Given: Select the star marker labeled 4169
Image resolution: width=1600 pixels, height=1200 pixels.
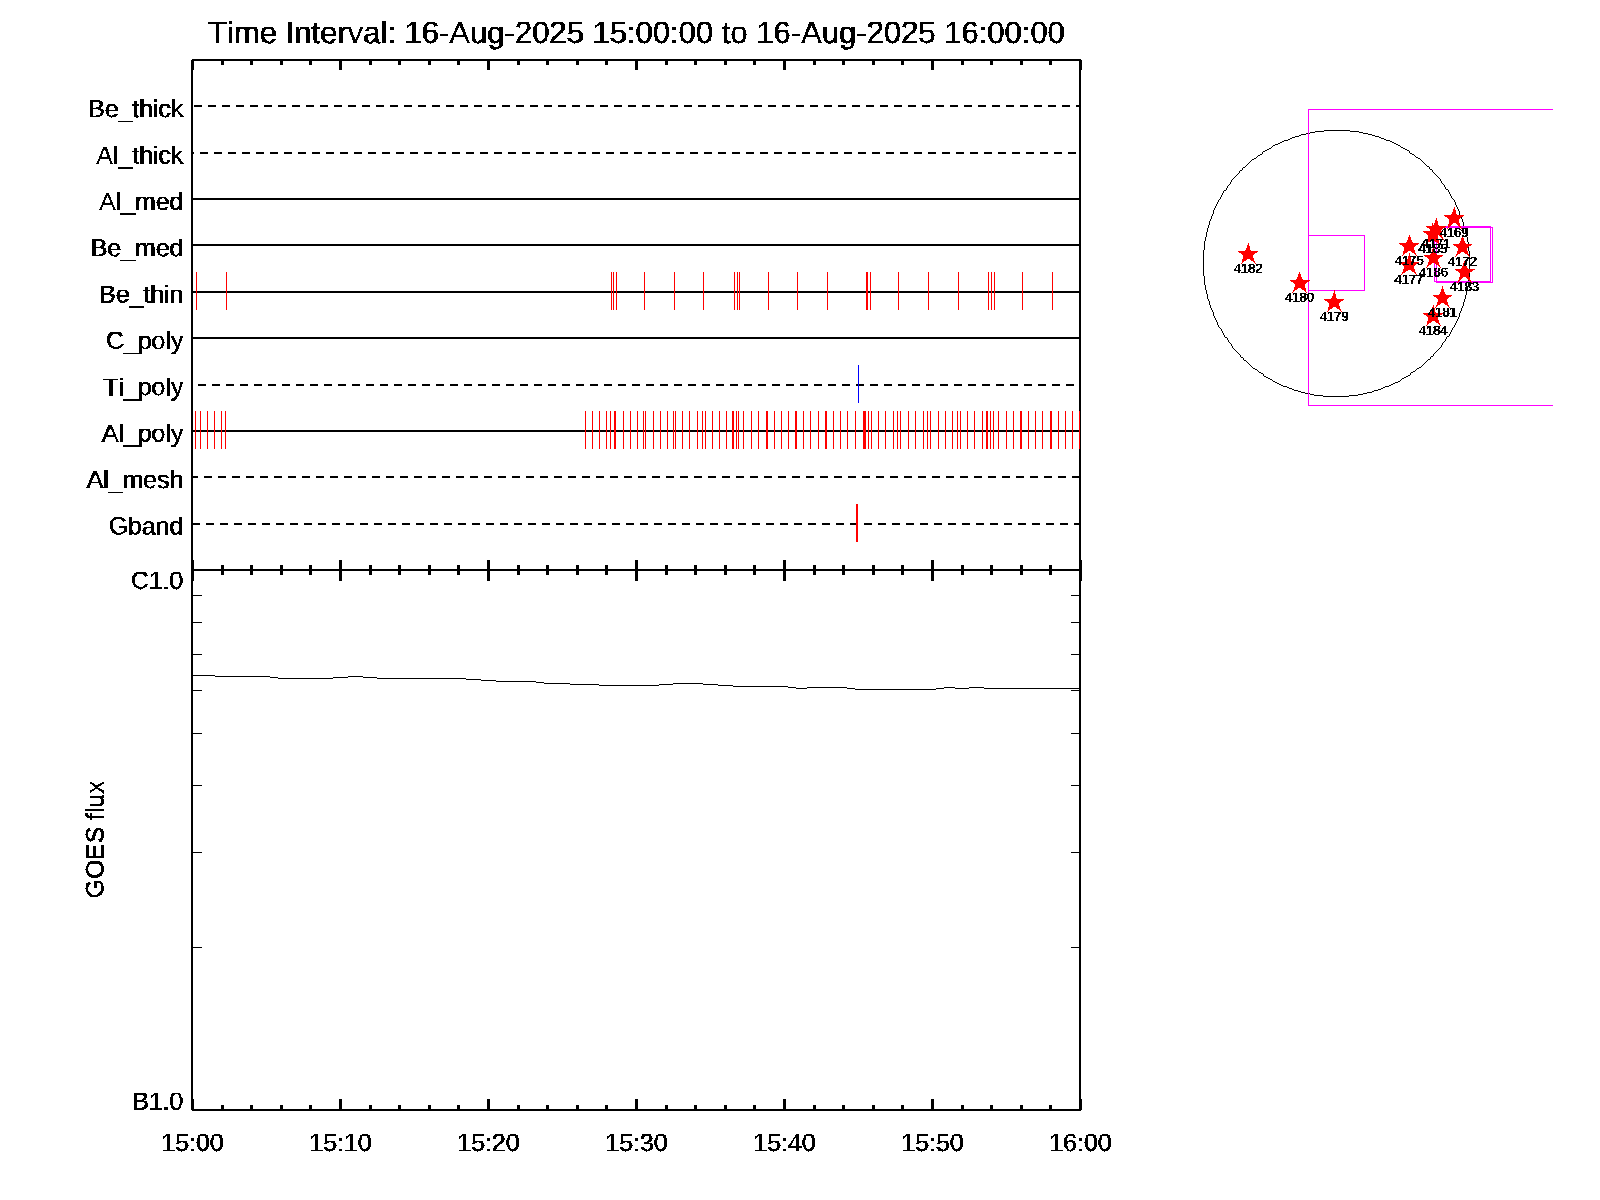Looking at the screenshot, I should point(1454,219).
